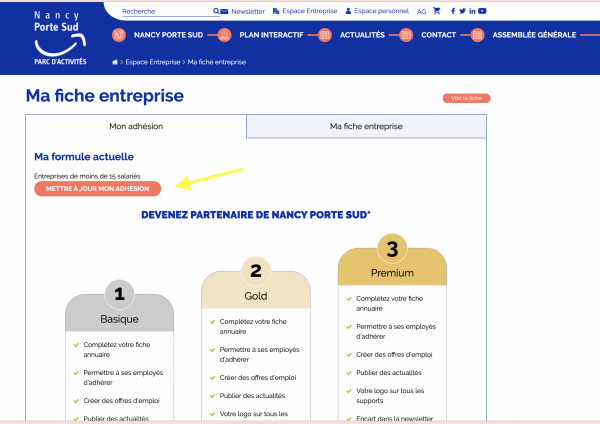Viewport: 600px width, 424px height.
Task: Open the CONTACT menu
Action: [439, 35]
